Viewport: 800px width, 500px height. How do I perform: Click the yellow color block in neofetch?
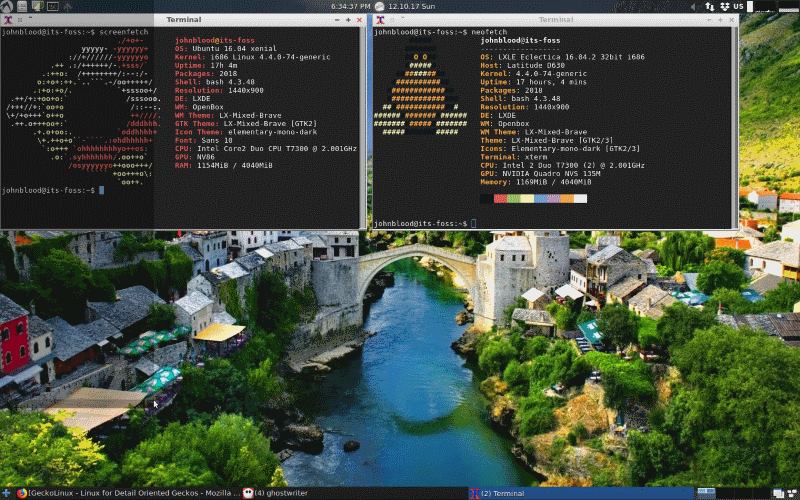(x=527, y=198)
